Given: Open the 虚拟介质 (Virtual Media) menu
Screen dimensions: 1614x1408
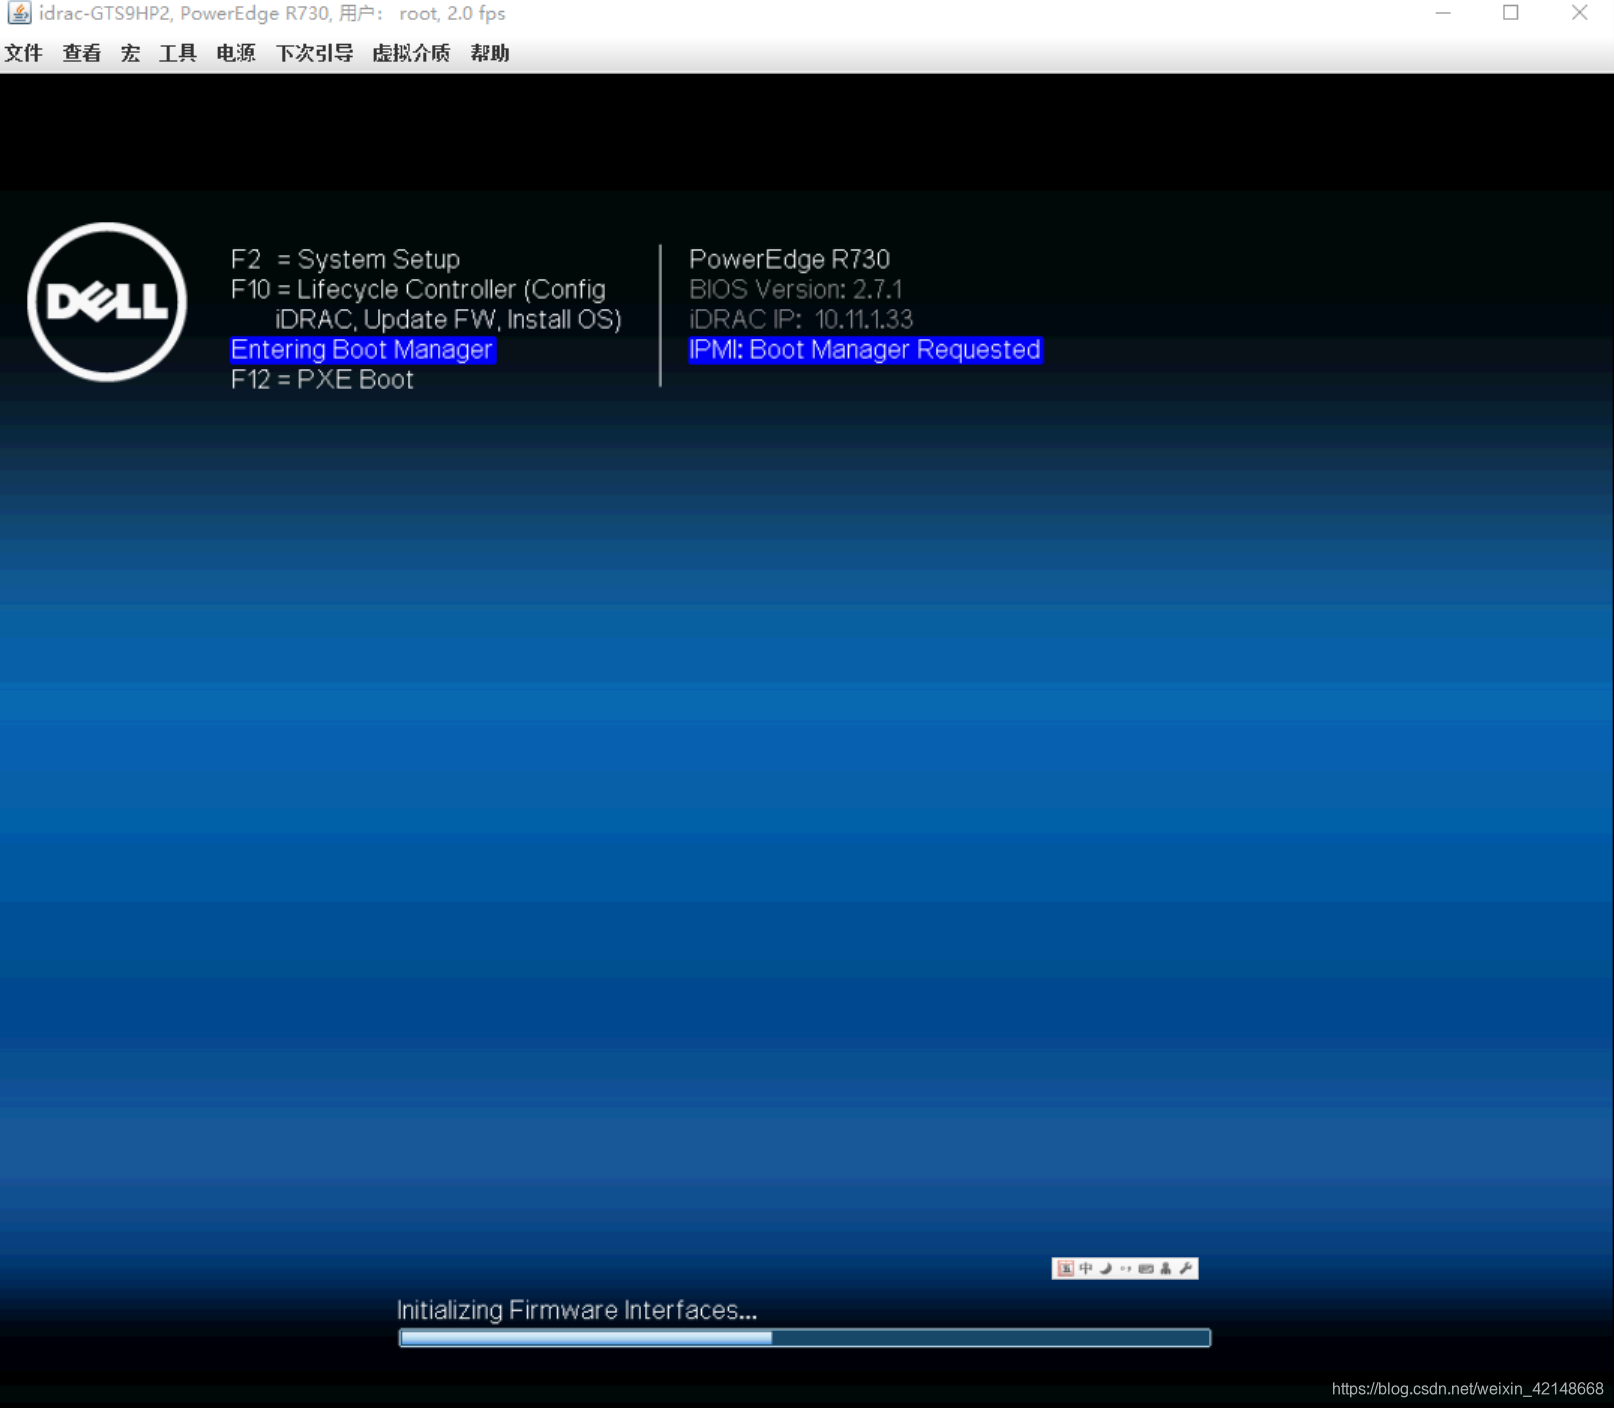Looking at the screenshot, I should [x=411, y=53].
